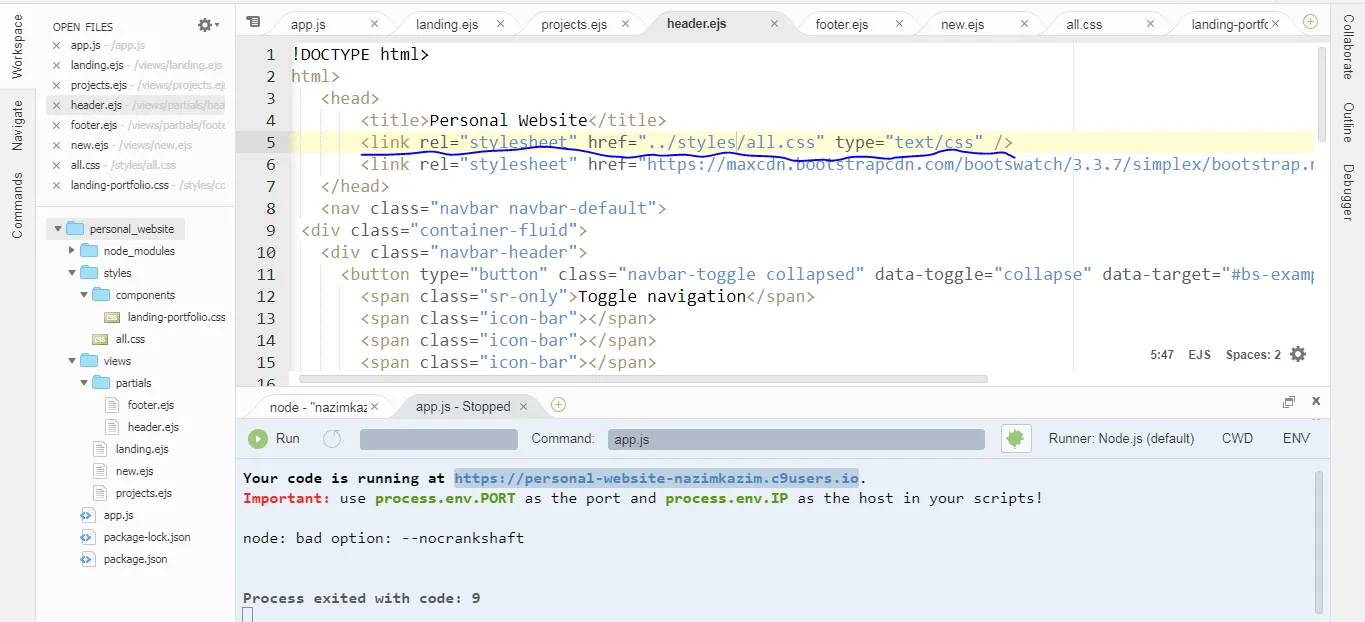The width and height of the screenshot is (1365, 622).
Task: Open the personal-website c9users.io link
Action: 657,478
